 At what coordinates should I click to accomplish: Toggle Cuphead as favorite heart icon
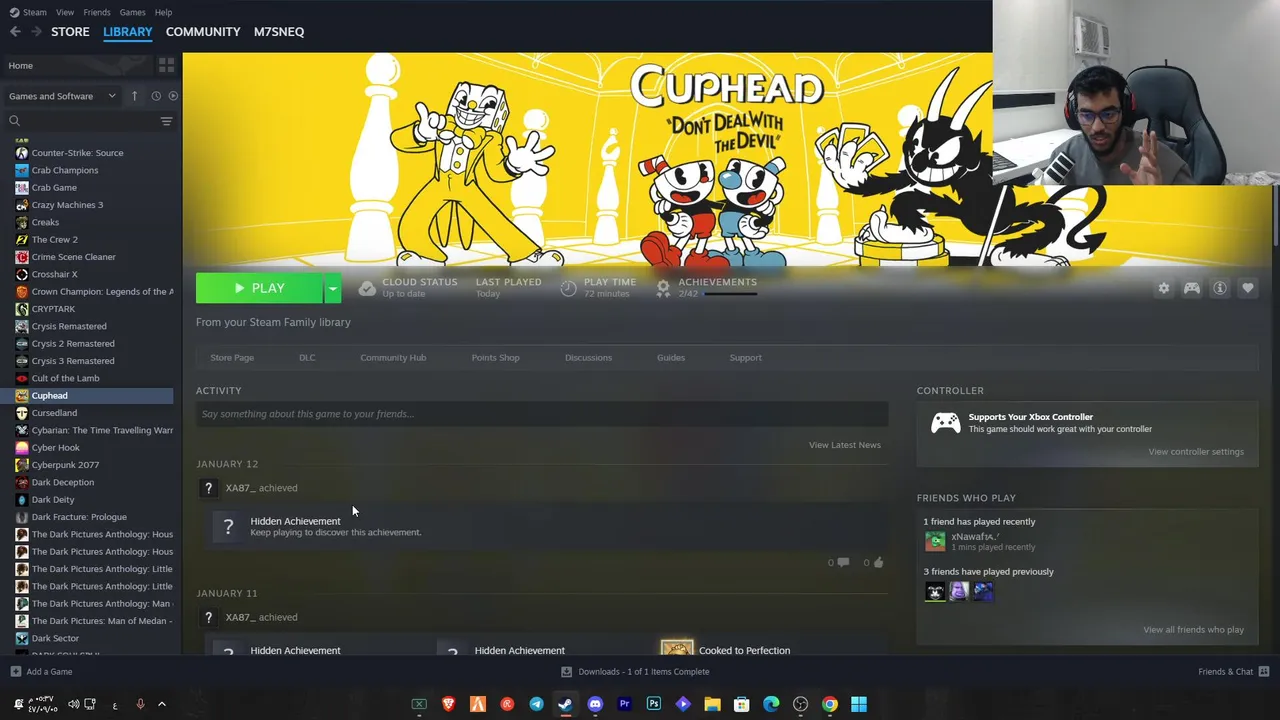click(x=1247, y=288)
